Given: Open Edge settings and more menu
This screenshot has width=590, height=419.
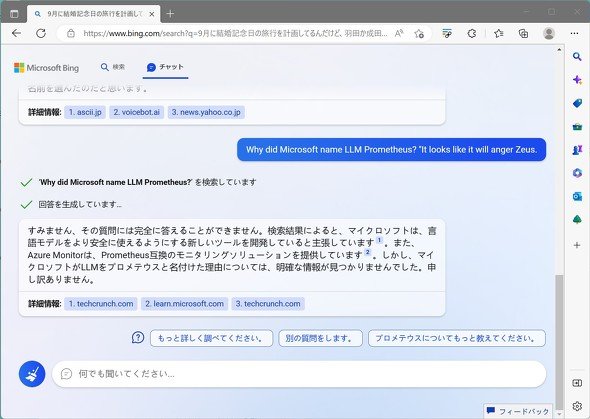Looking at the screenshot, I should pyautogui.click(x=574, y=33).
